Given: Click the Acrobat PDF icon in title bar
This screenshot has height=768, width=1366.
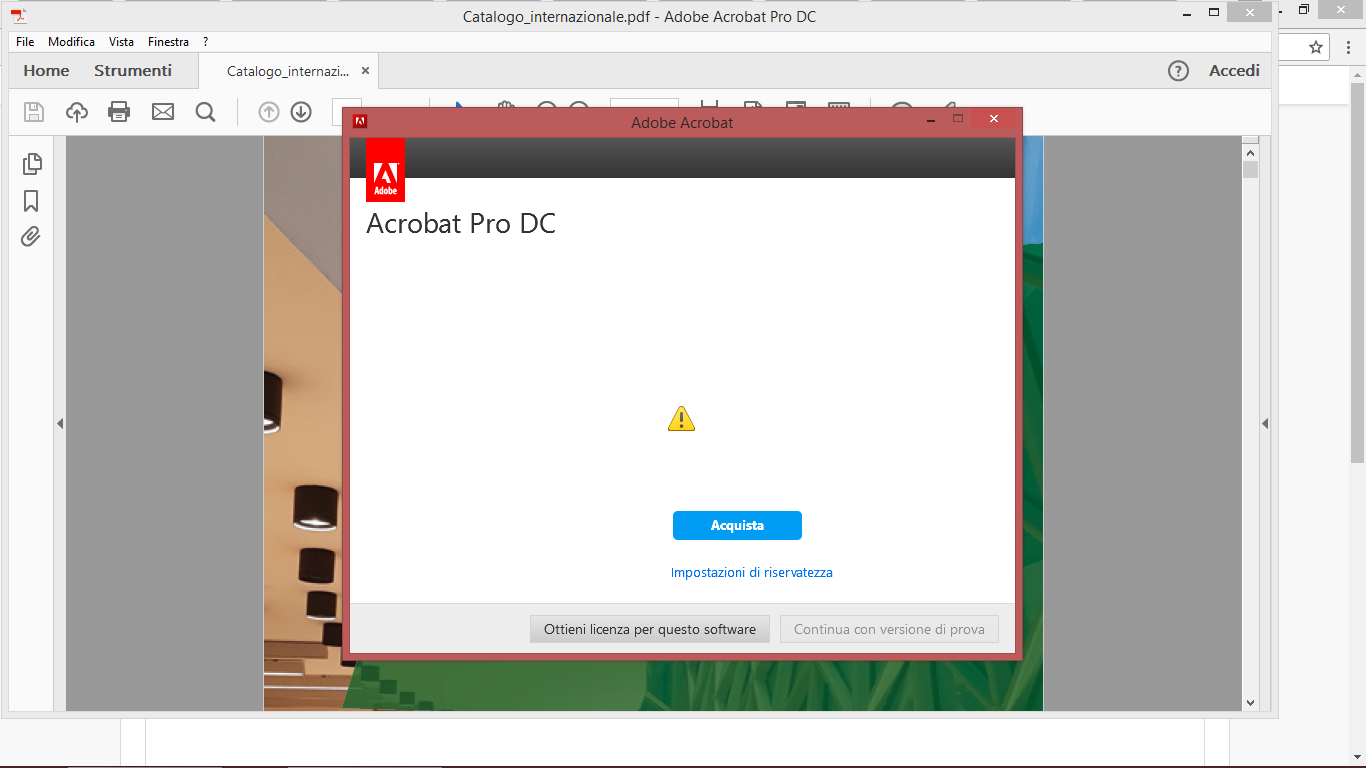Looking at the screenshot, I should click(x=18, y=15).
